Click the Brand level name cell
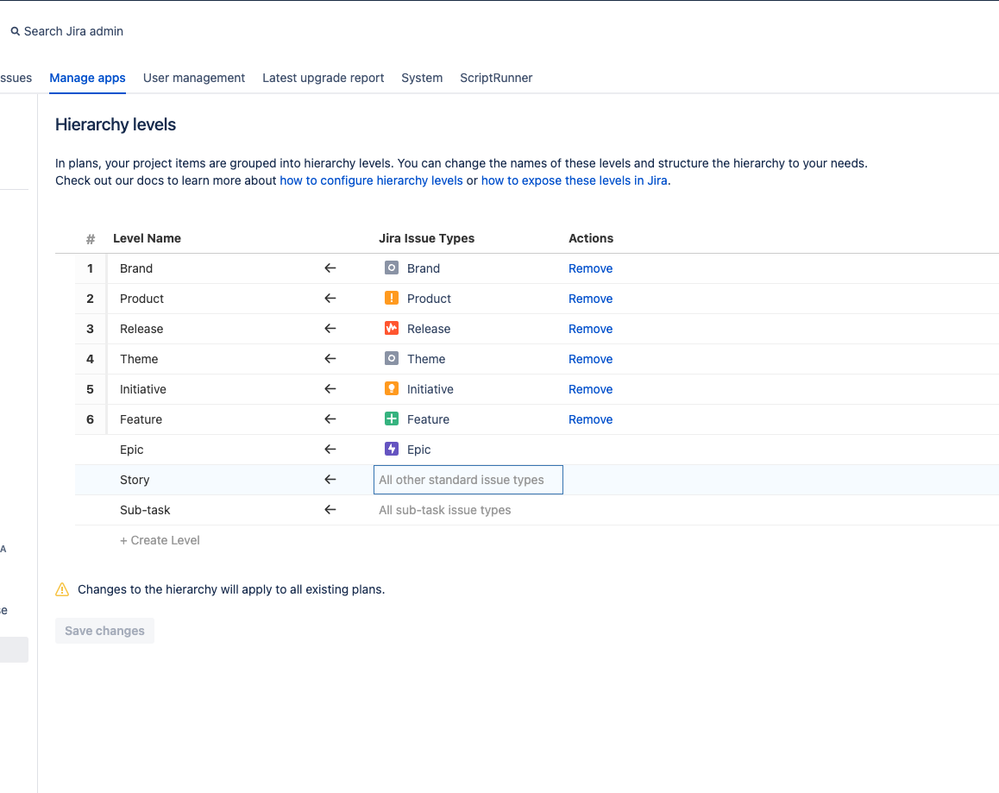The image size is (999, 793). 136,268
